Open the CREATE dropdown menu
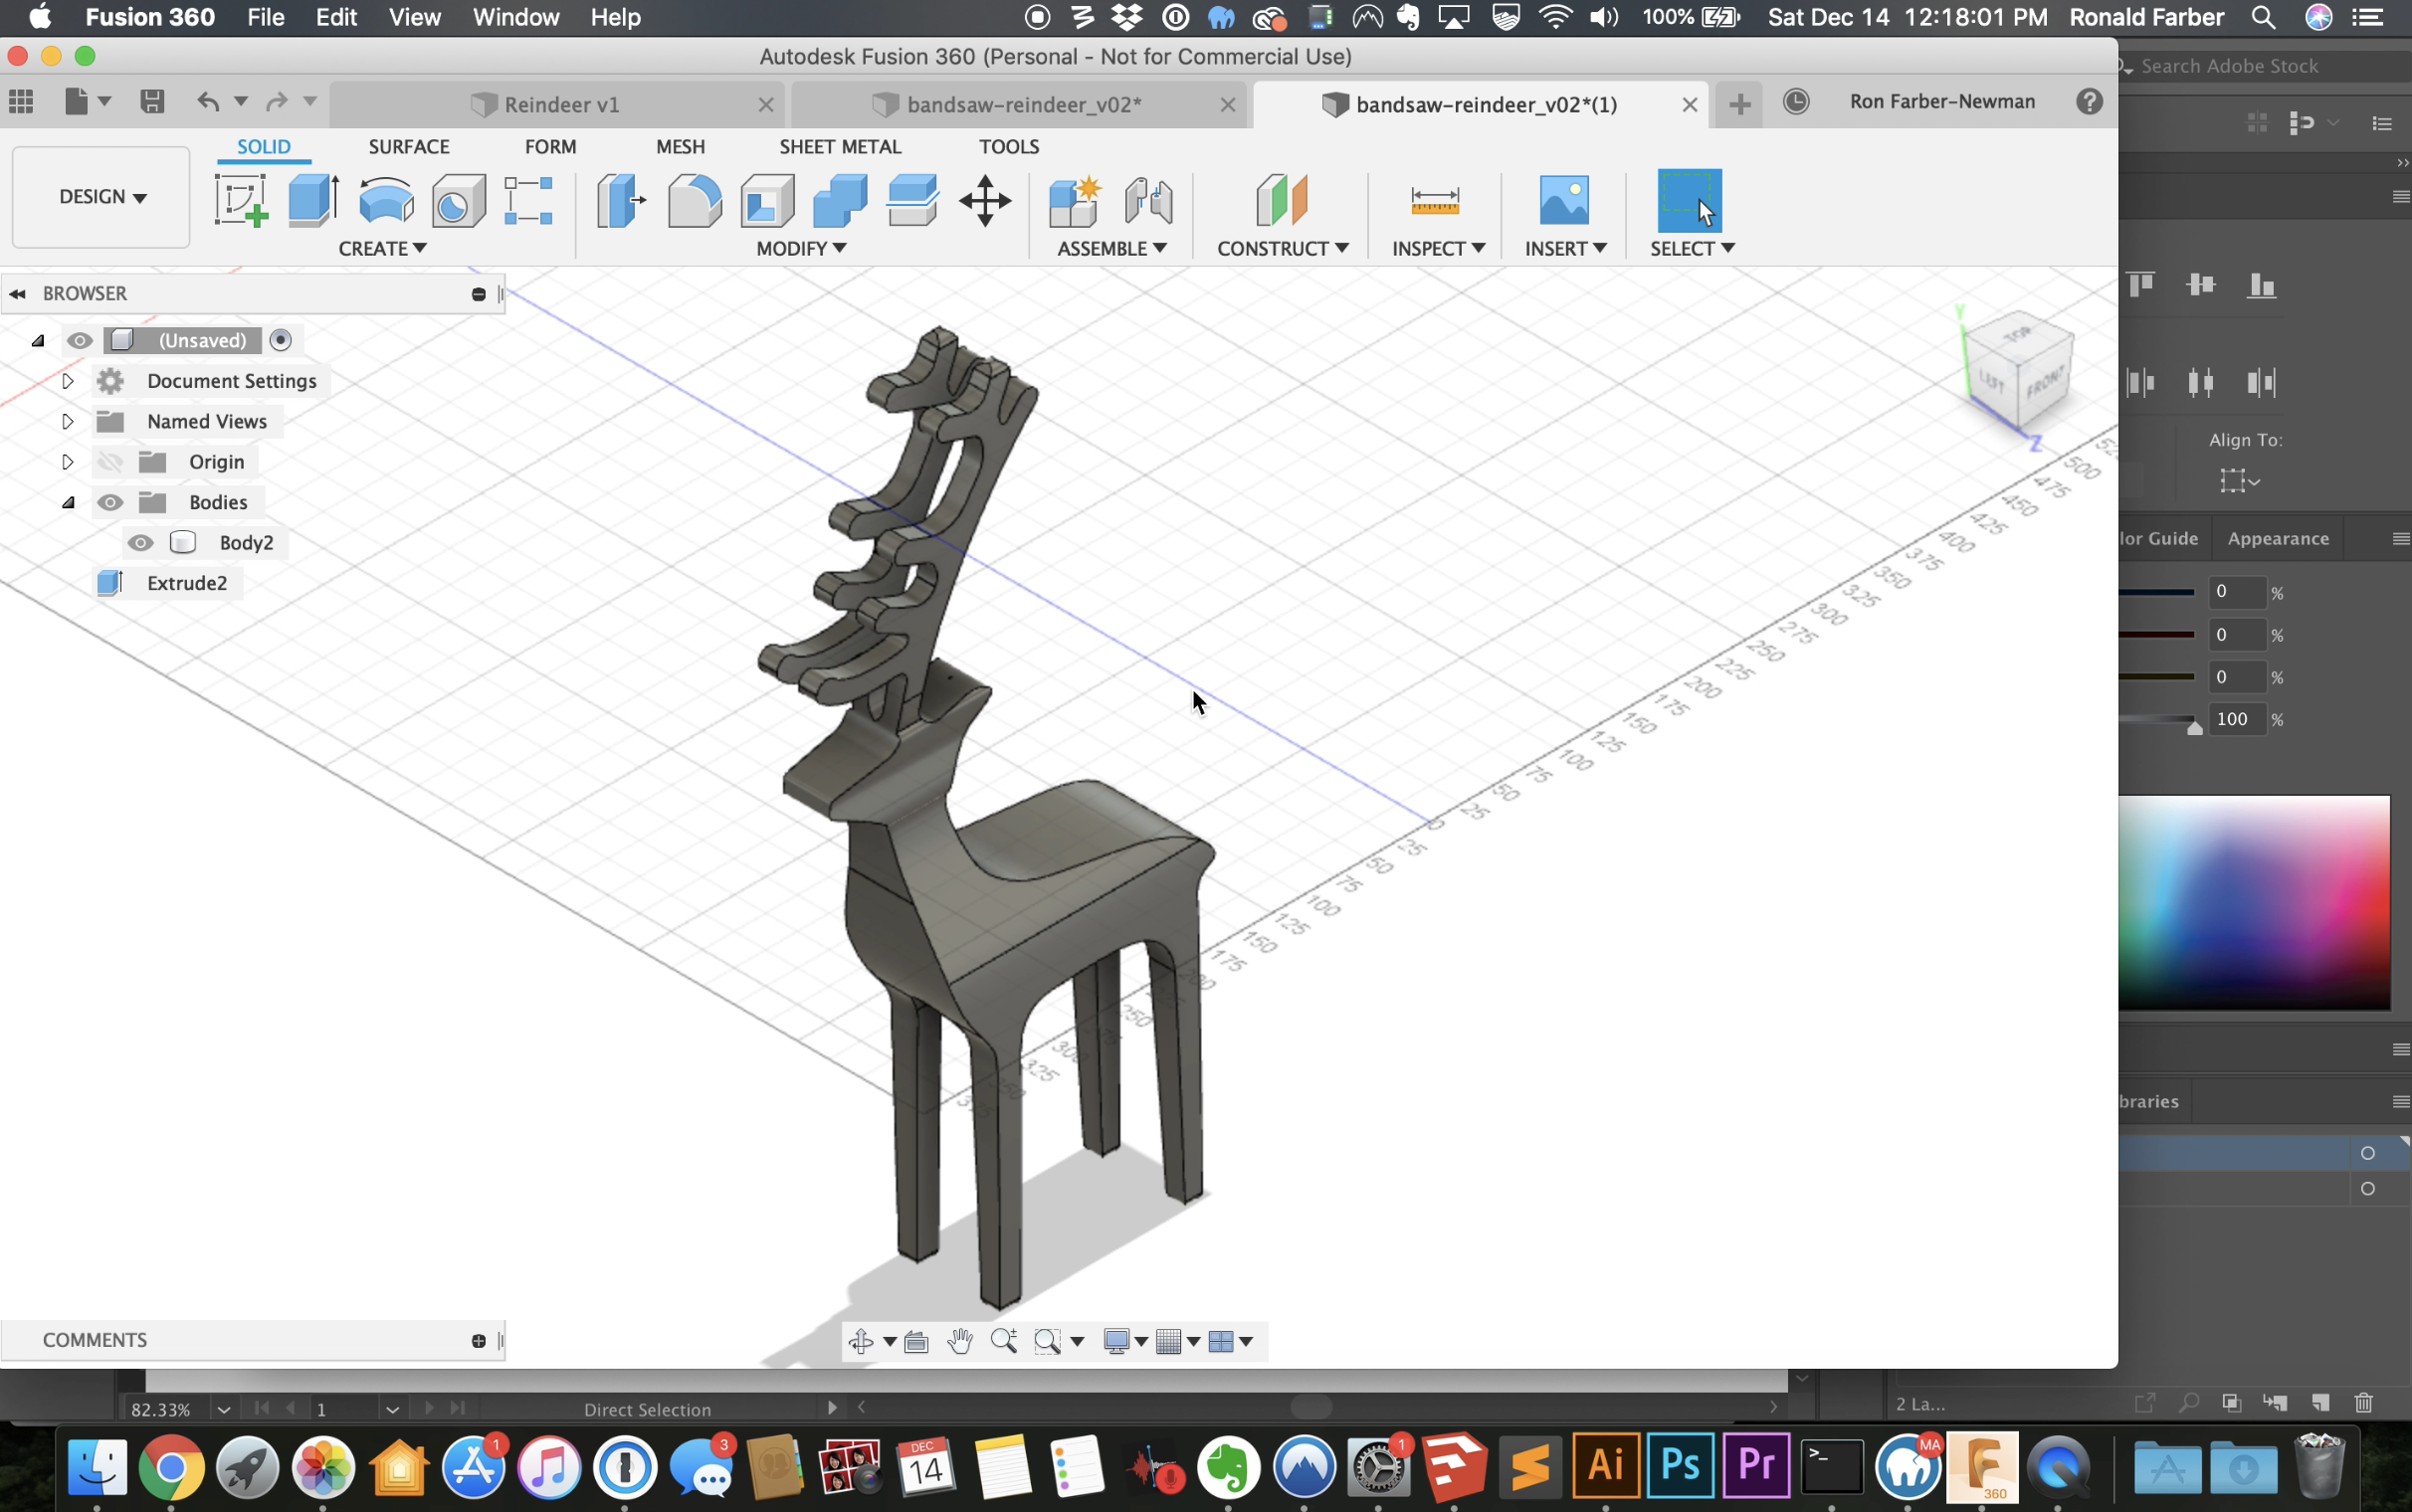The height and width of the screenshot is (1512, 2412). pyautogui.click(x=382, y=248)
